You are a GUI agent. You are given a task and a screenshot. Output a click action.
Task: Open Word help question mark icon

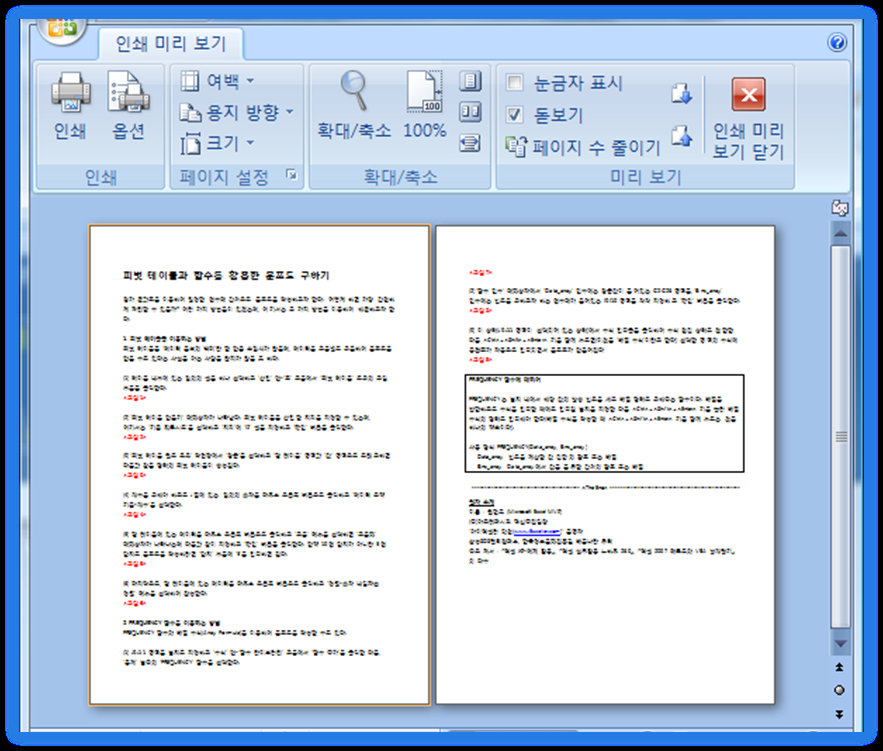(837, 42)
